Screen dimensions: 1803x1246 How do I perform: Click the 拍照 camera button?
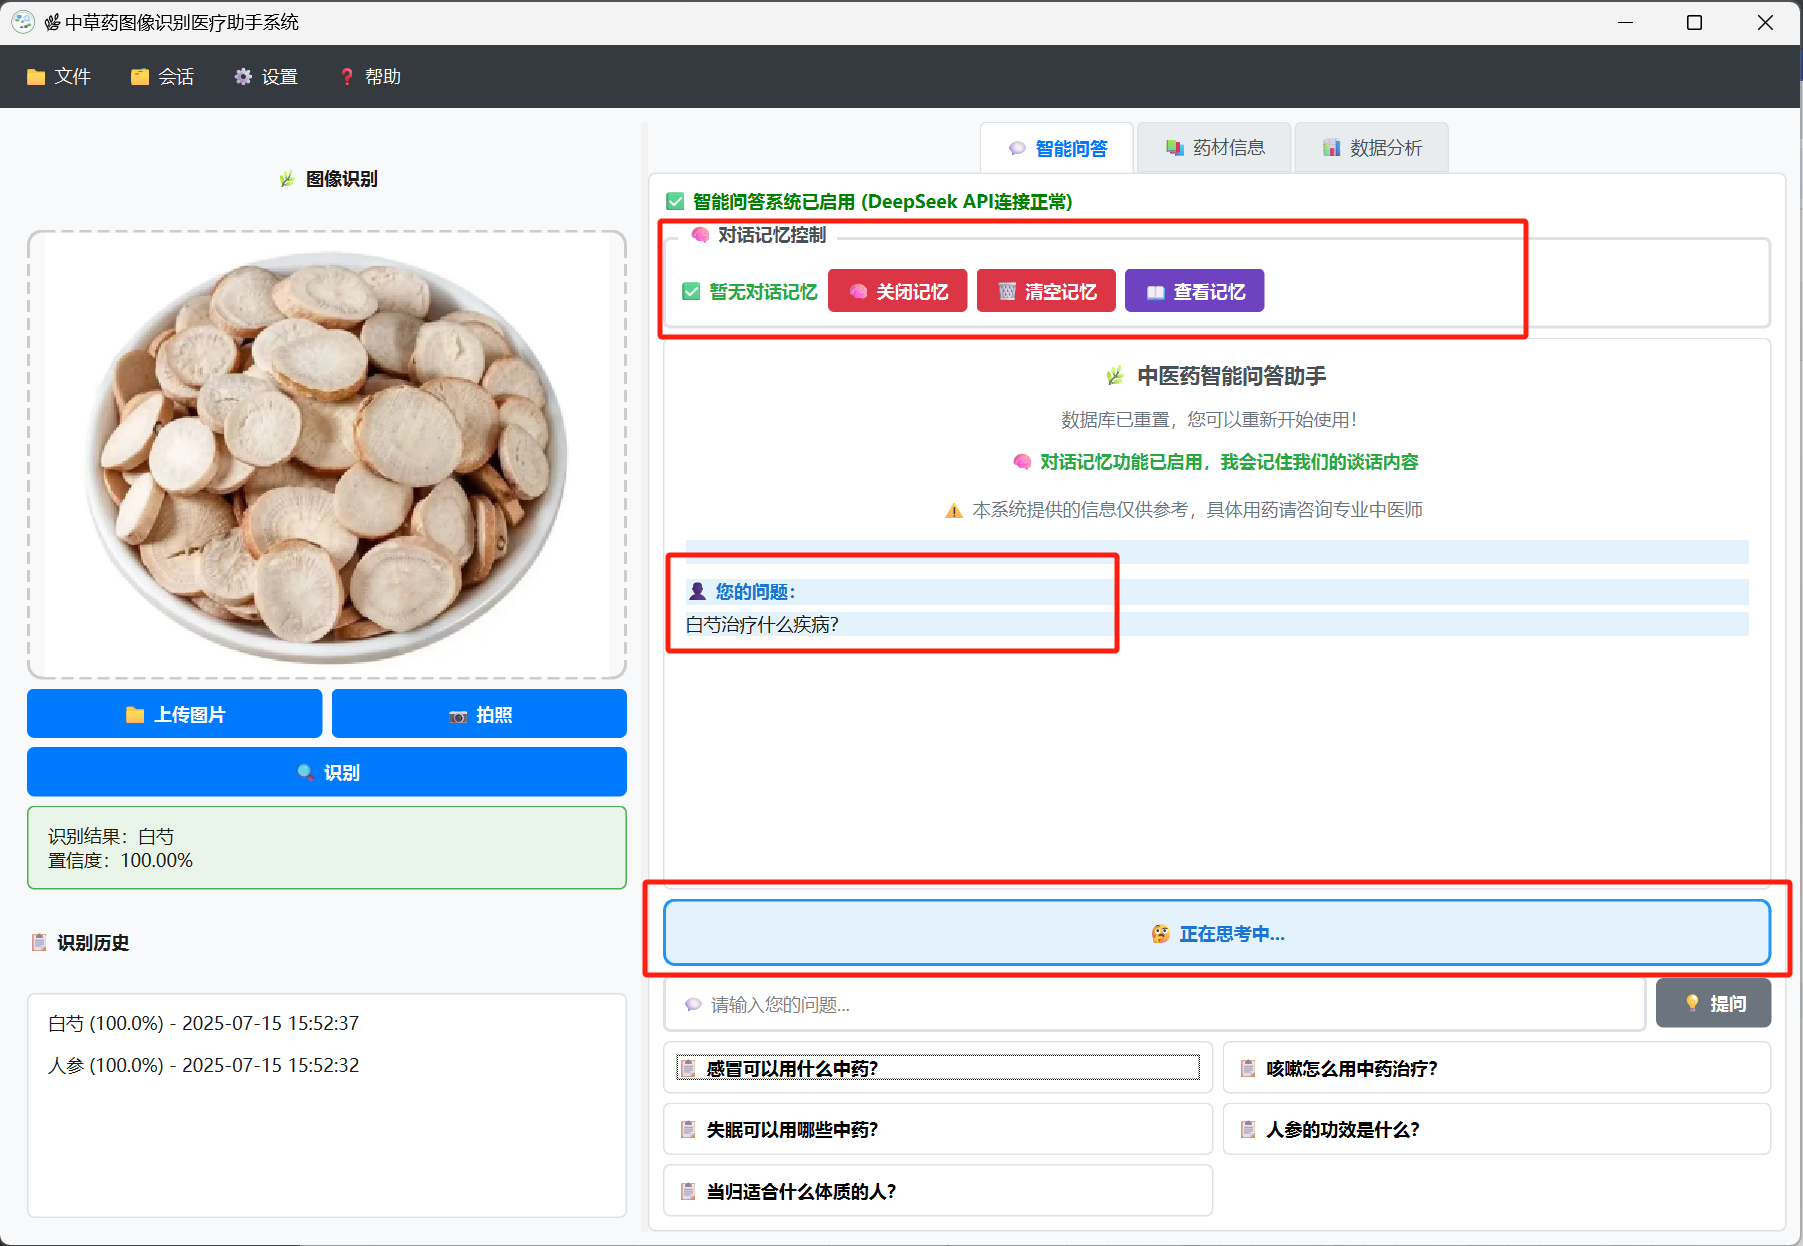pos(479,714)
